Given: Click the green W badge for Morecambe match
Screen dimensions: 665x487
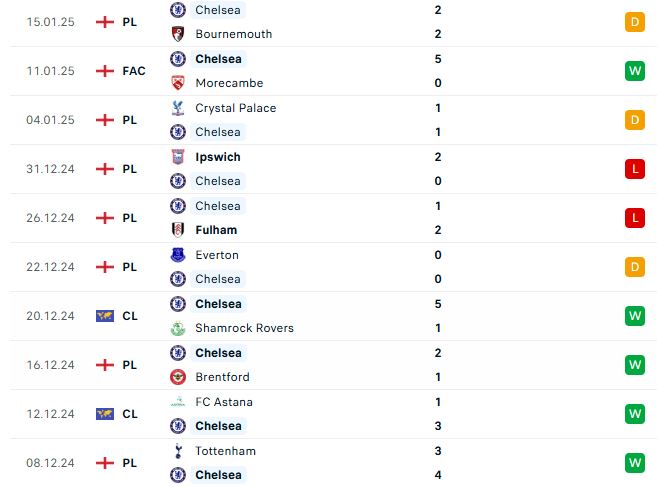Looking at the screenshot, I should pyautogui.click(x=634, y=71).
